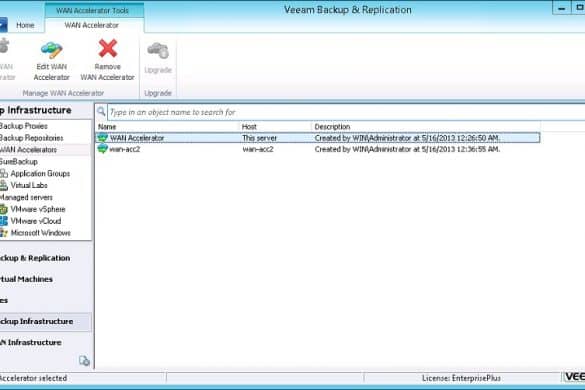Click the Edit WAN Accelerator icon

51,50
